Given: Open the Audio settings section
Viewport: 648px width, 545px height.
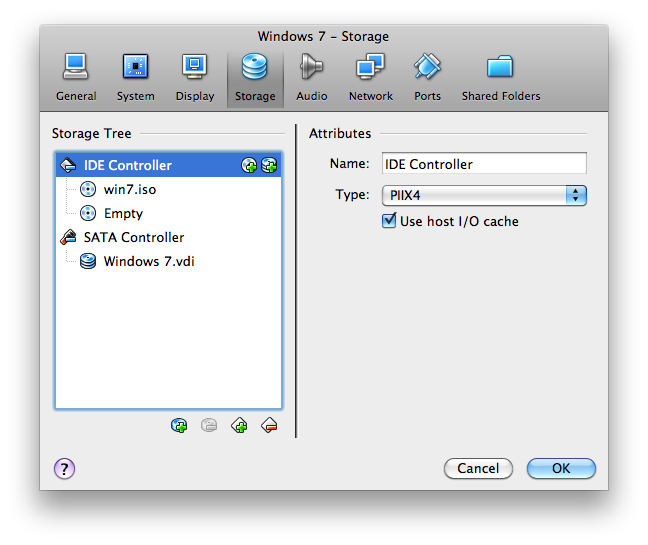Looking at the screenshot, I should tap(312, 78).
